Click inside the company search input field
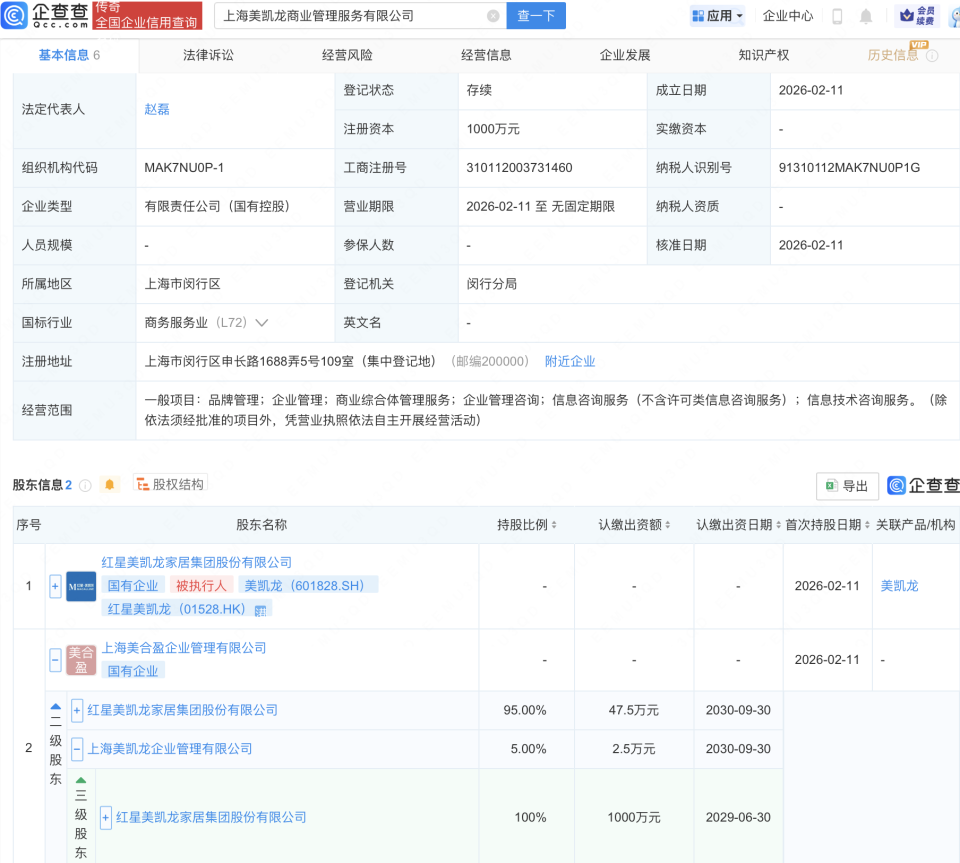This screenshot has height=863, width=960. click(x=350, y=16)
